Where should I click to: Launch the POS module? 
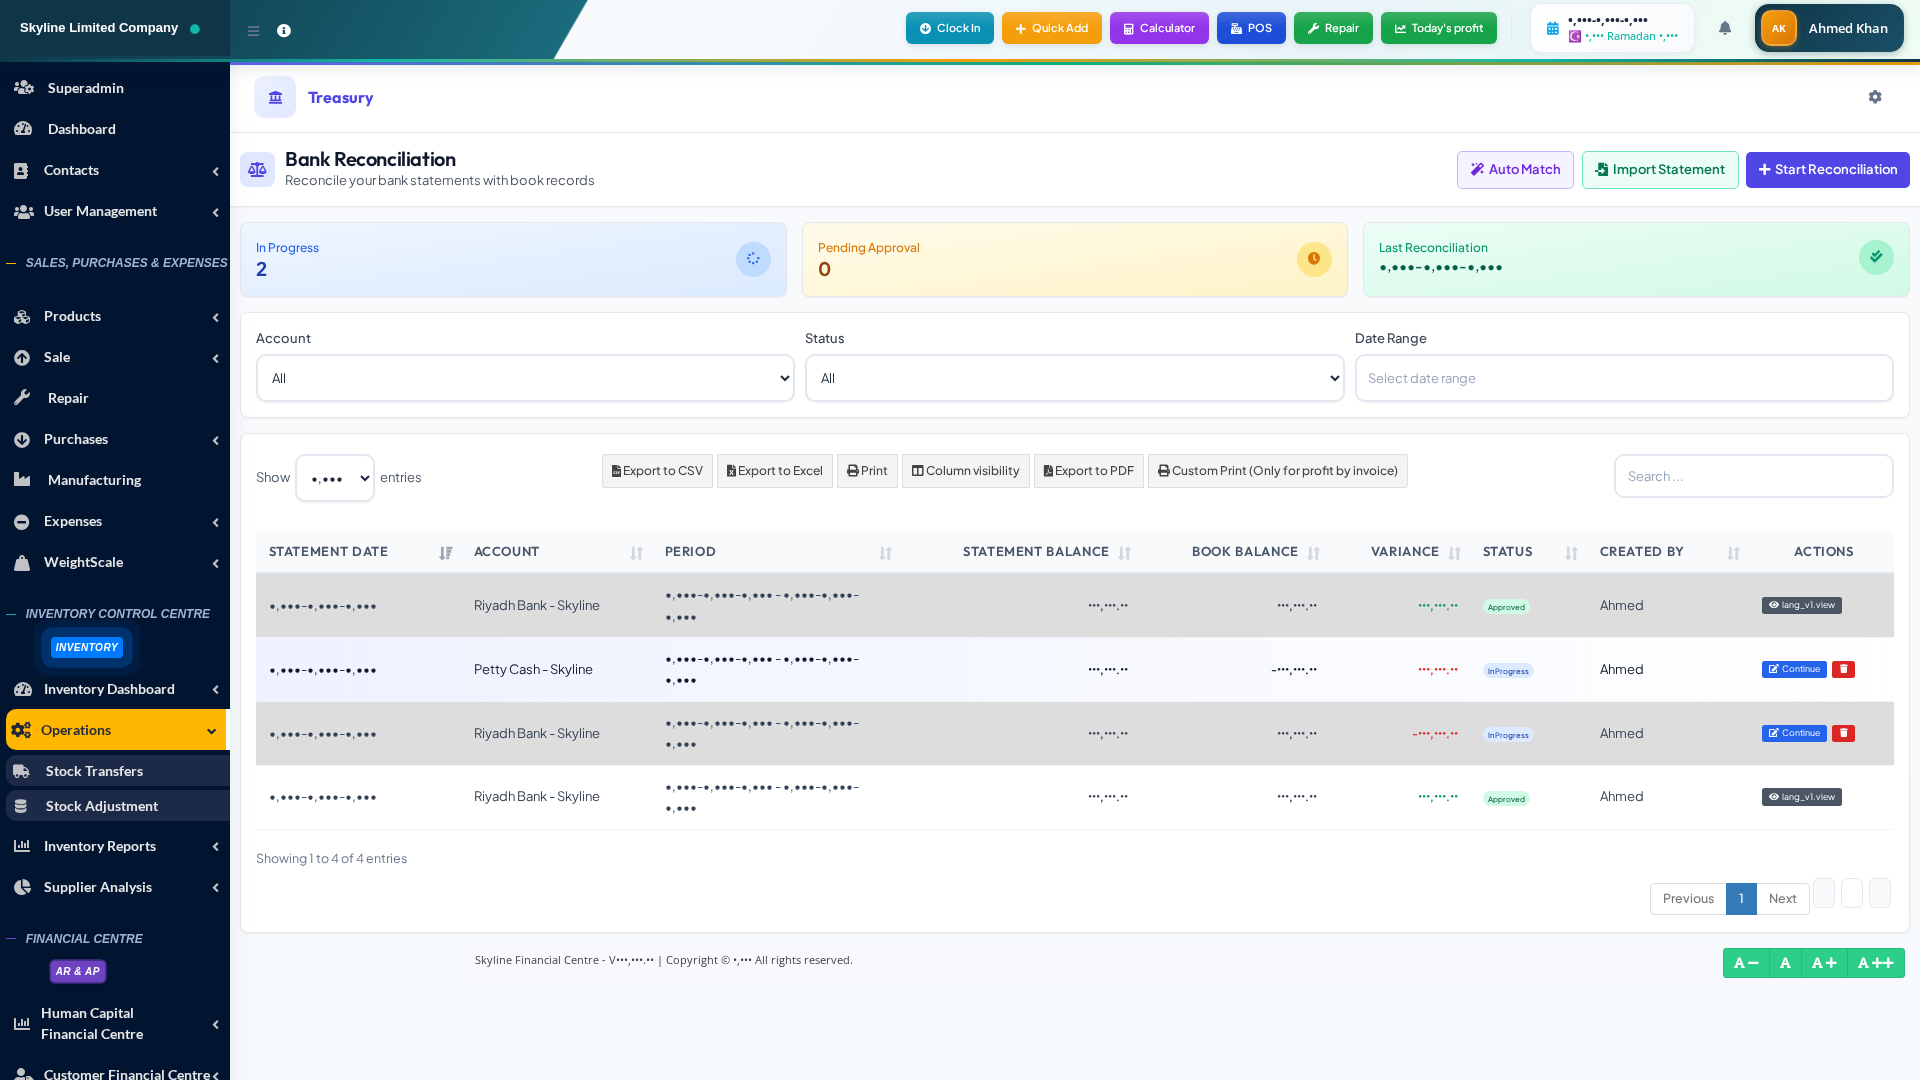point(1251,28)
